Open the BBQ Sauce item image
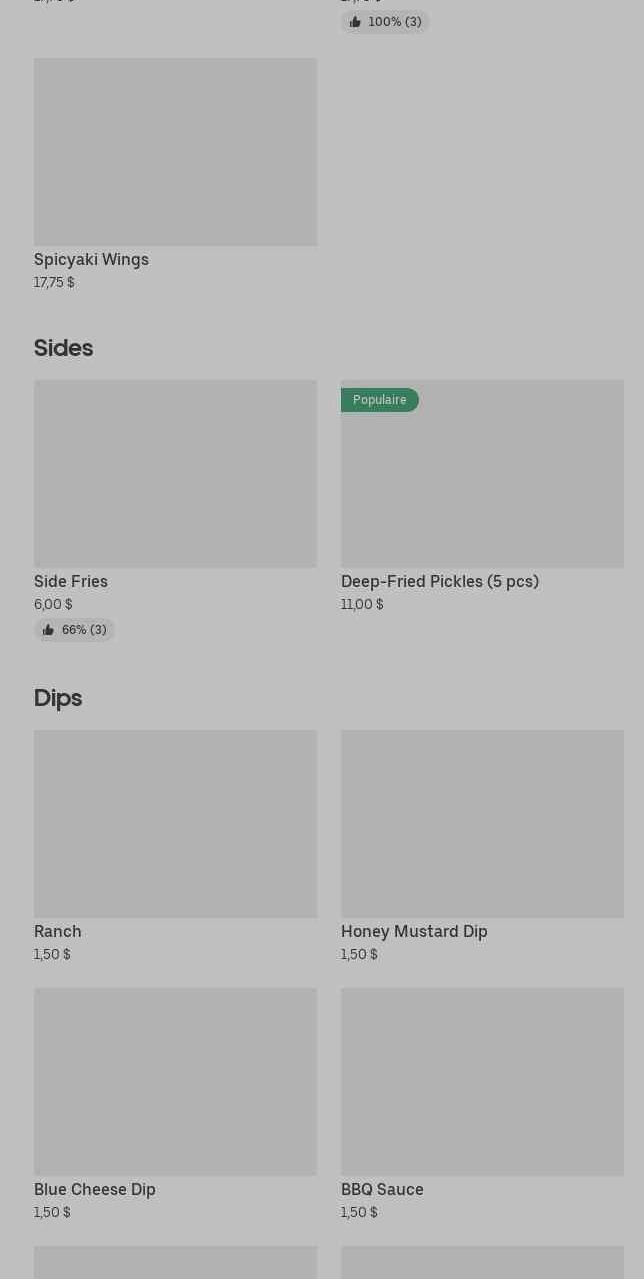Viewport: 644px width, 1279px height. tap(482, 1082)
